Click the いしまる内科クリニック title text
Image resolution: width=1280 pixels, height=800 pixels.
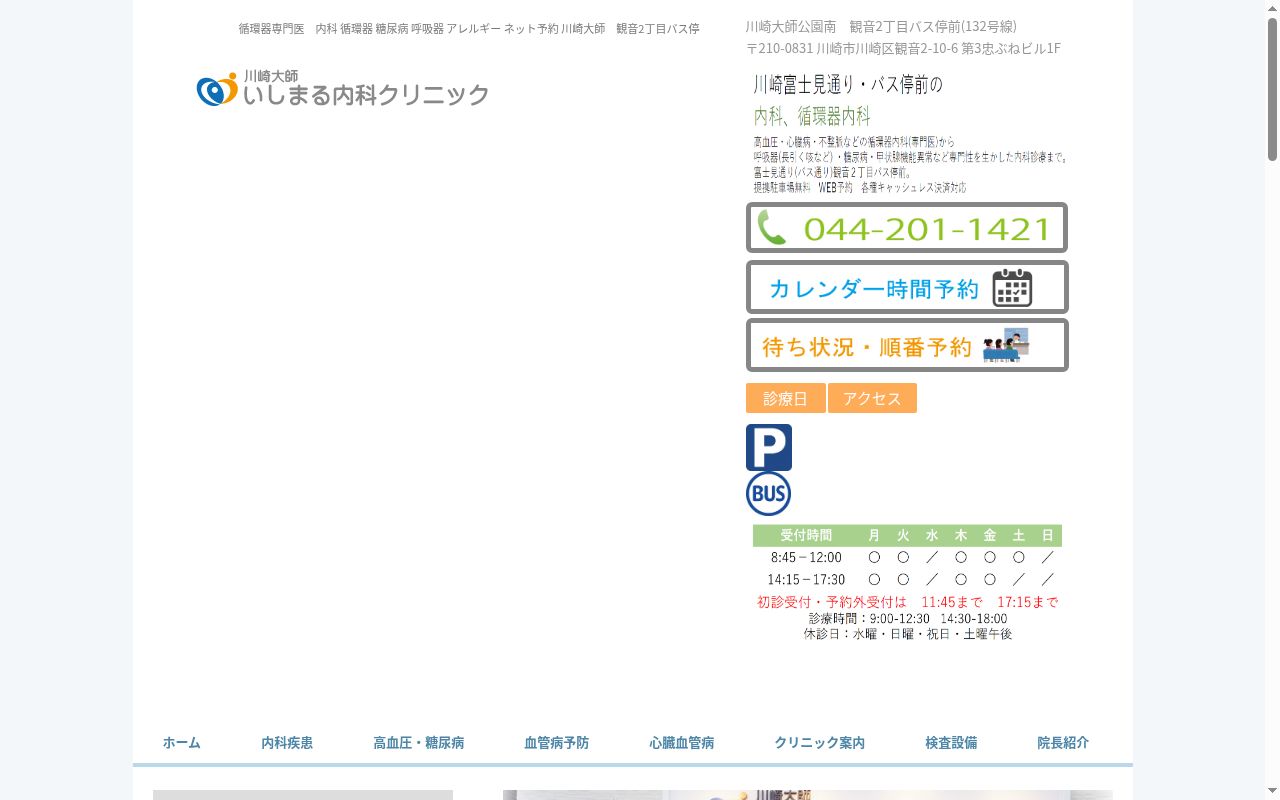tap(366, 95)
